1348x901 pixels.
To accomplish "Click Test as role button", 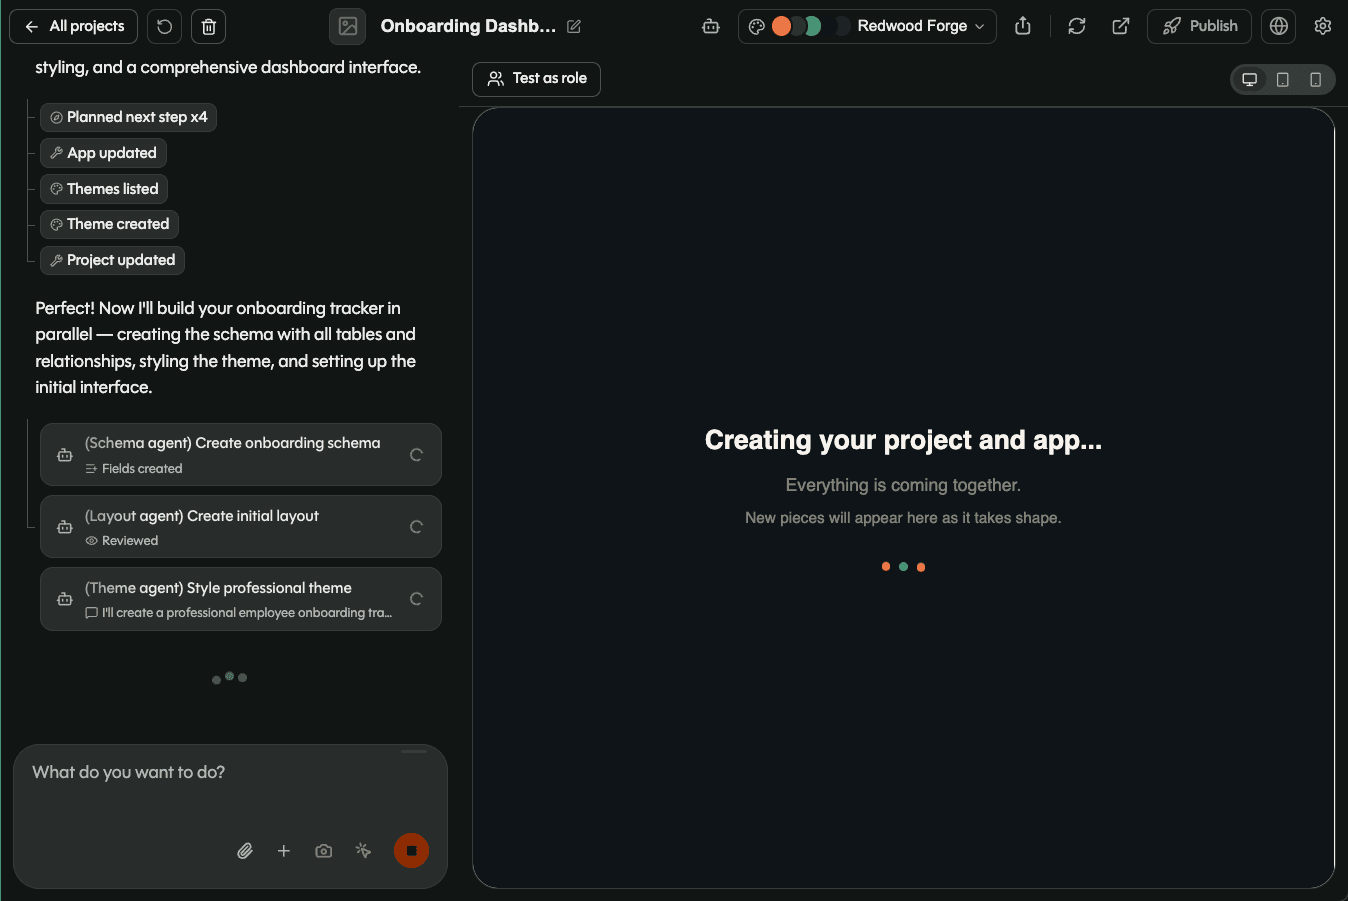I will pyautogui.click(x=536, y=78).
